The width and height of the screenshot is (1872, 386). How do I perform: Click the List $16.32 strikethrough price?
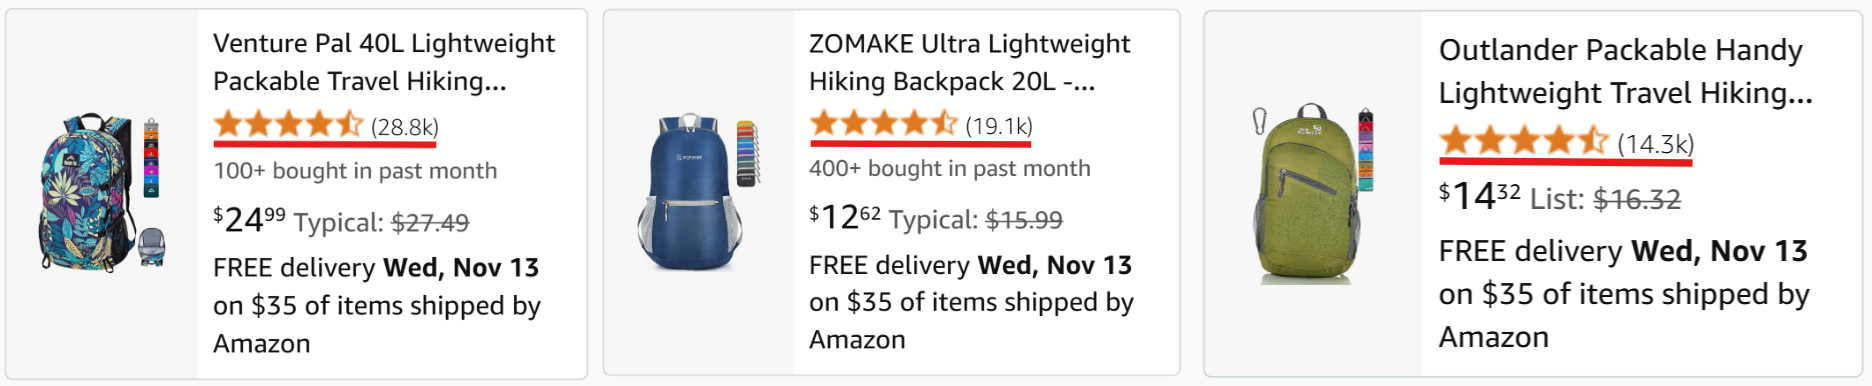tap(1606, 199)
